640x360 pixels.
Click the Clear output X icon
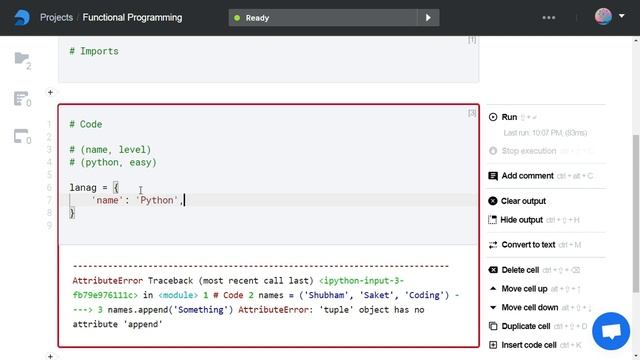493,201
